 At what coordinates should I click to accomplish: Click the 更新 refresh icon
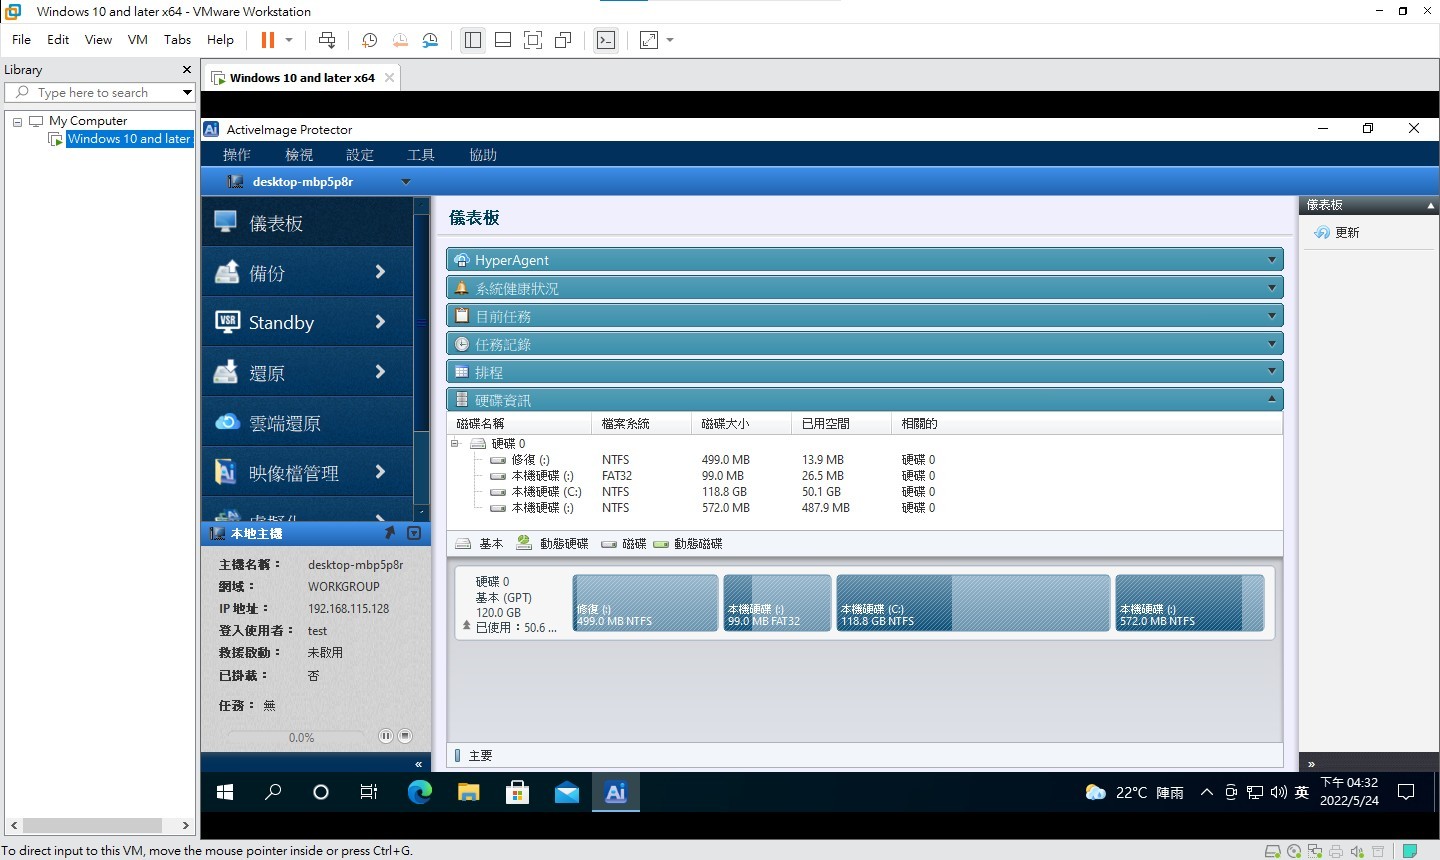pyautogui.click(x=1322, y=232)
